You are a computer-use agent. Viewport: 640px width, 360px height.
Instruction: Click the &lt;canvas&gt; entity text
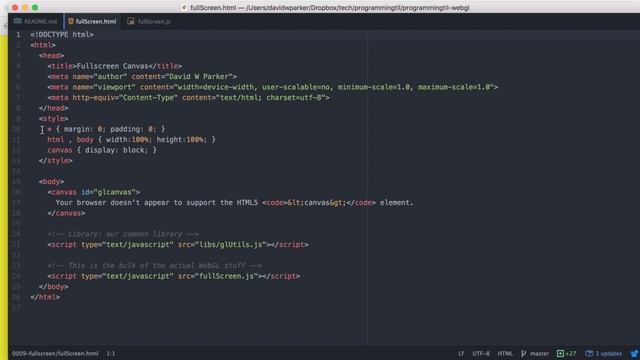click(x=317, y=203)
